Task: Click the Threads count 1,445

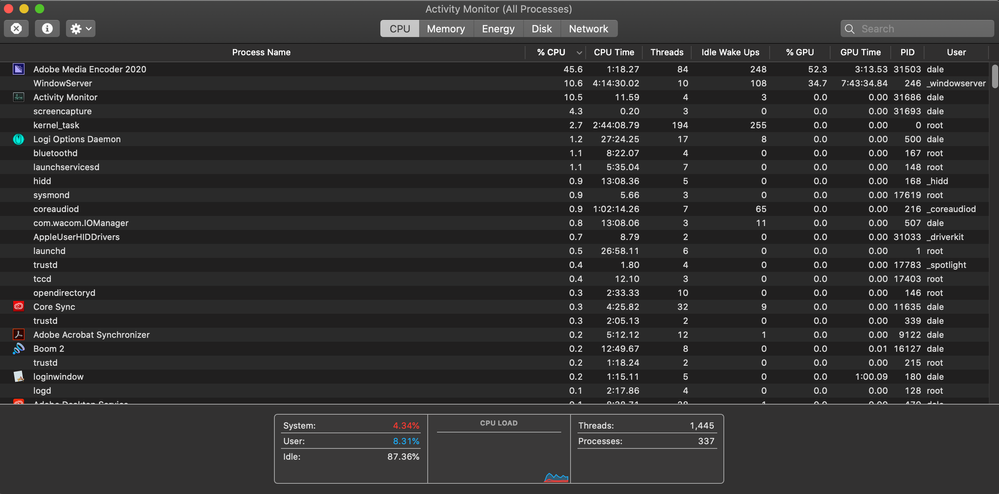Action: [702, 426]
